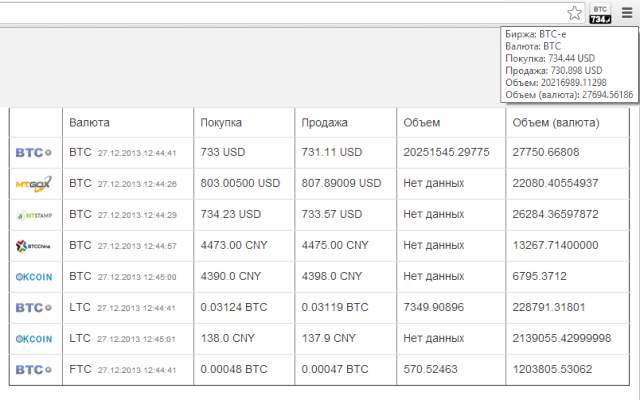Click Нет данных in the Bitstamp row

click(433, 214)
